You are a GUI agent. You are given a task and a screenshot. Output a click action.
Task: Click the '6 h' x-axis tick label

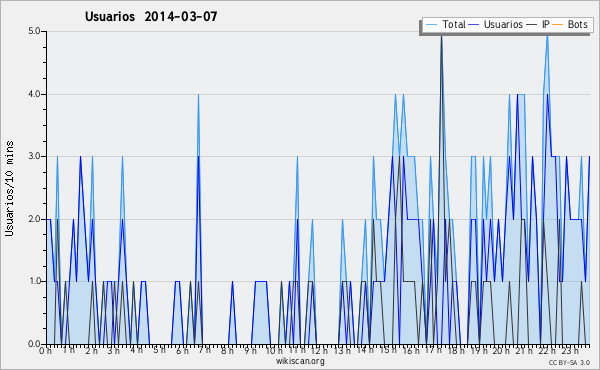click(x=182, y=350)
